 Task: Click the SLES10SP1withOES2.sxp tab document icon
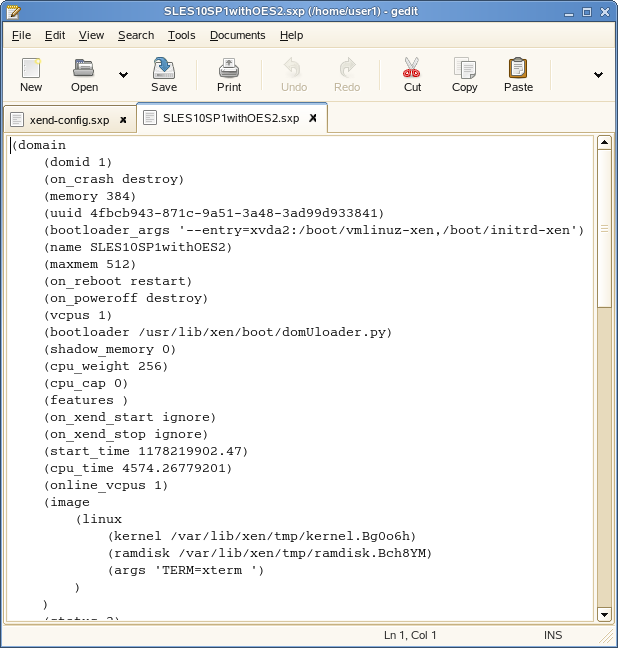coord(150,118)
